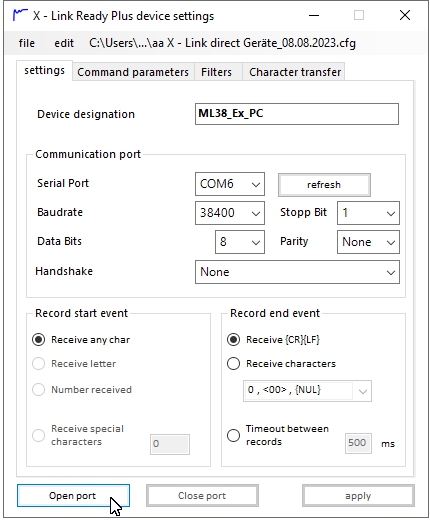Screen dimensions: 430x520
Task: Enable Timeout between records option
Action: click(x=233, y=435)
